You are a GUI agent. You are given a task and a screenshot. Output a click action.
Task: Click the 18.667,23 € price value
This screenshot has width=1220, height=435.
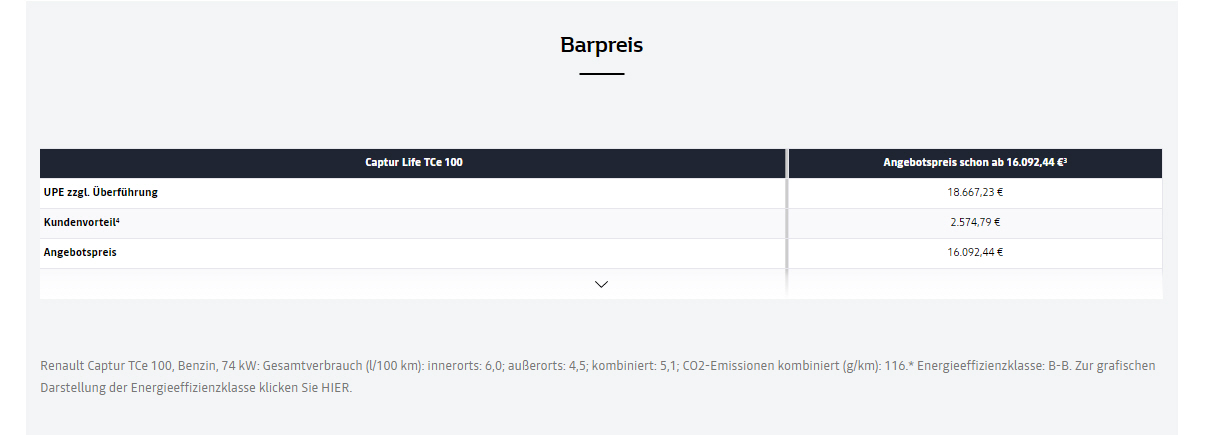tap(975, 192)
